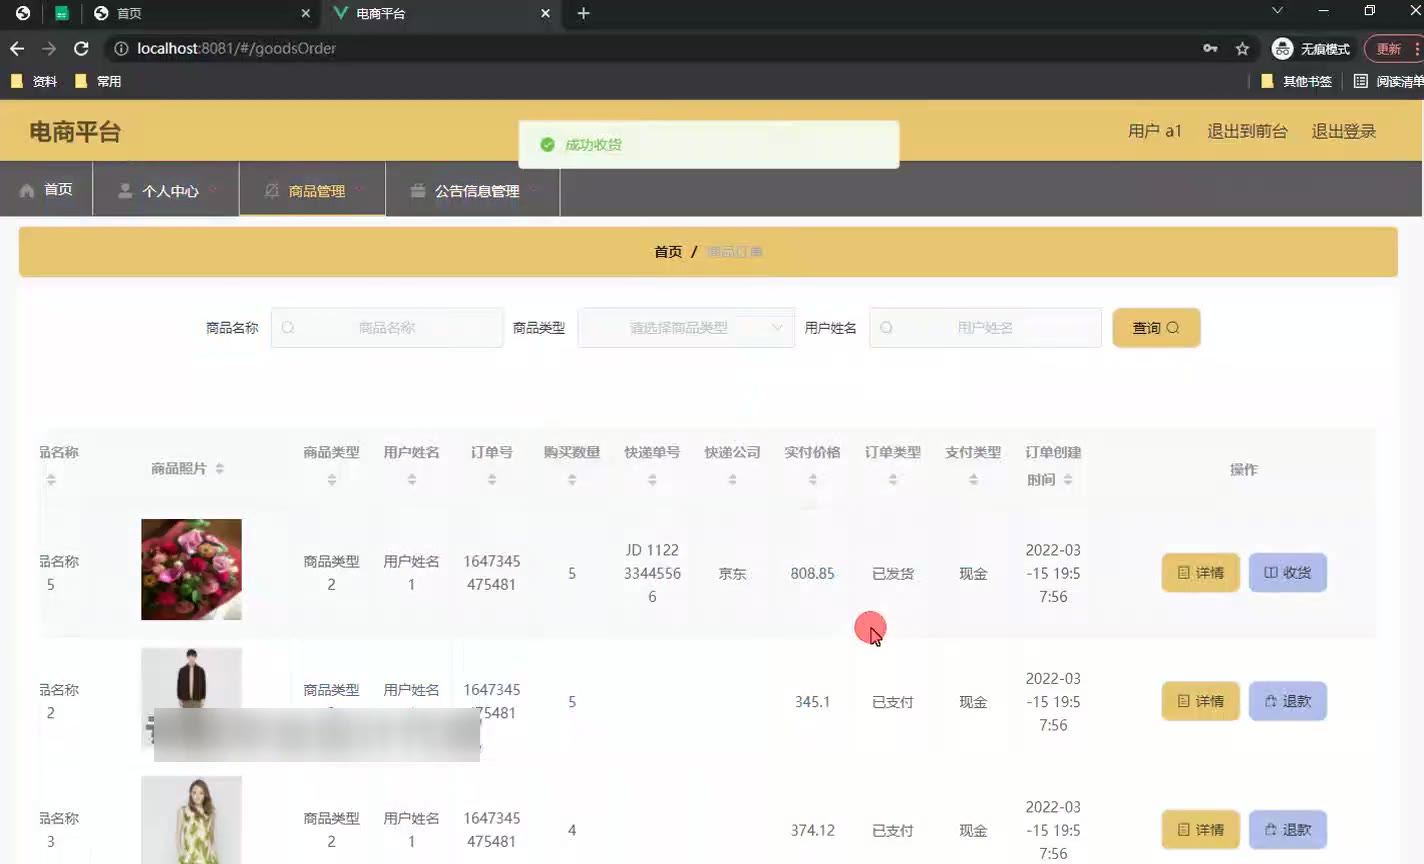This screenshot has height=864, width=1424.
Task: Click the browser reload icon
Action: pyautogui.click(x=81, y=48)
